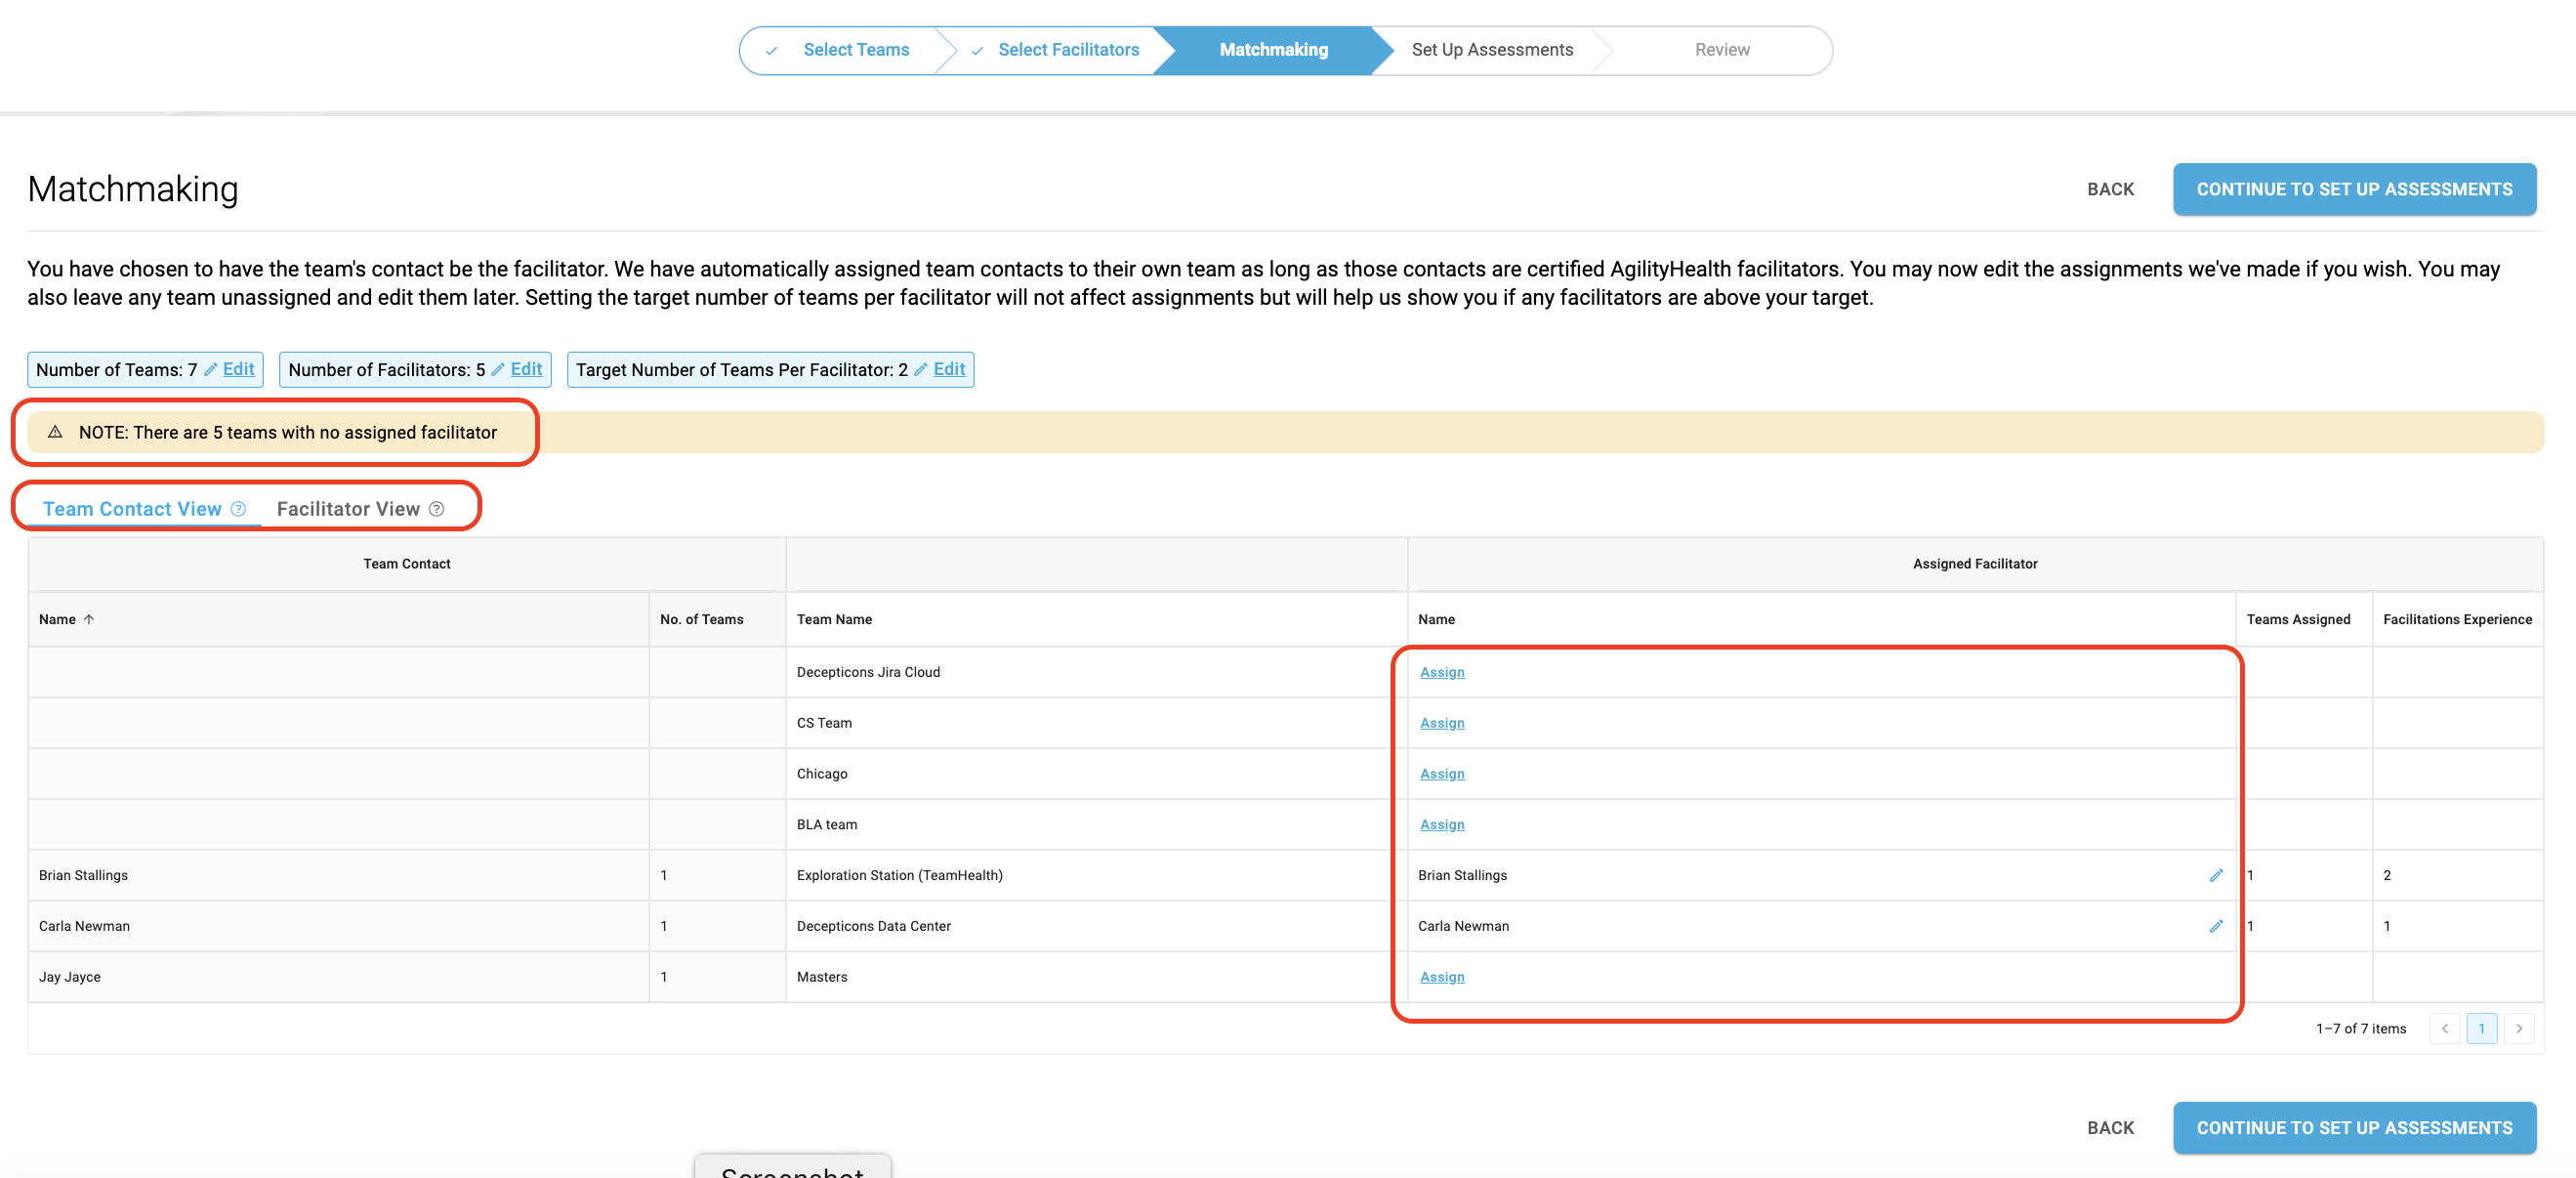The height and width of the screenshot is (1178, 2576).
Task: Click the Matchmaking page heading
Action: (133, 189)
